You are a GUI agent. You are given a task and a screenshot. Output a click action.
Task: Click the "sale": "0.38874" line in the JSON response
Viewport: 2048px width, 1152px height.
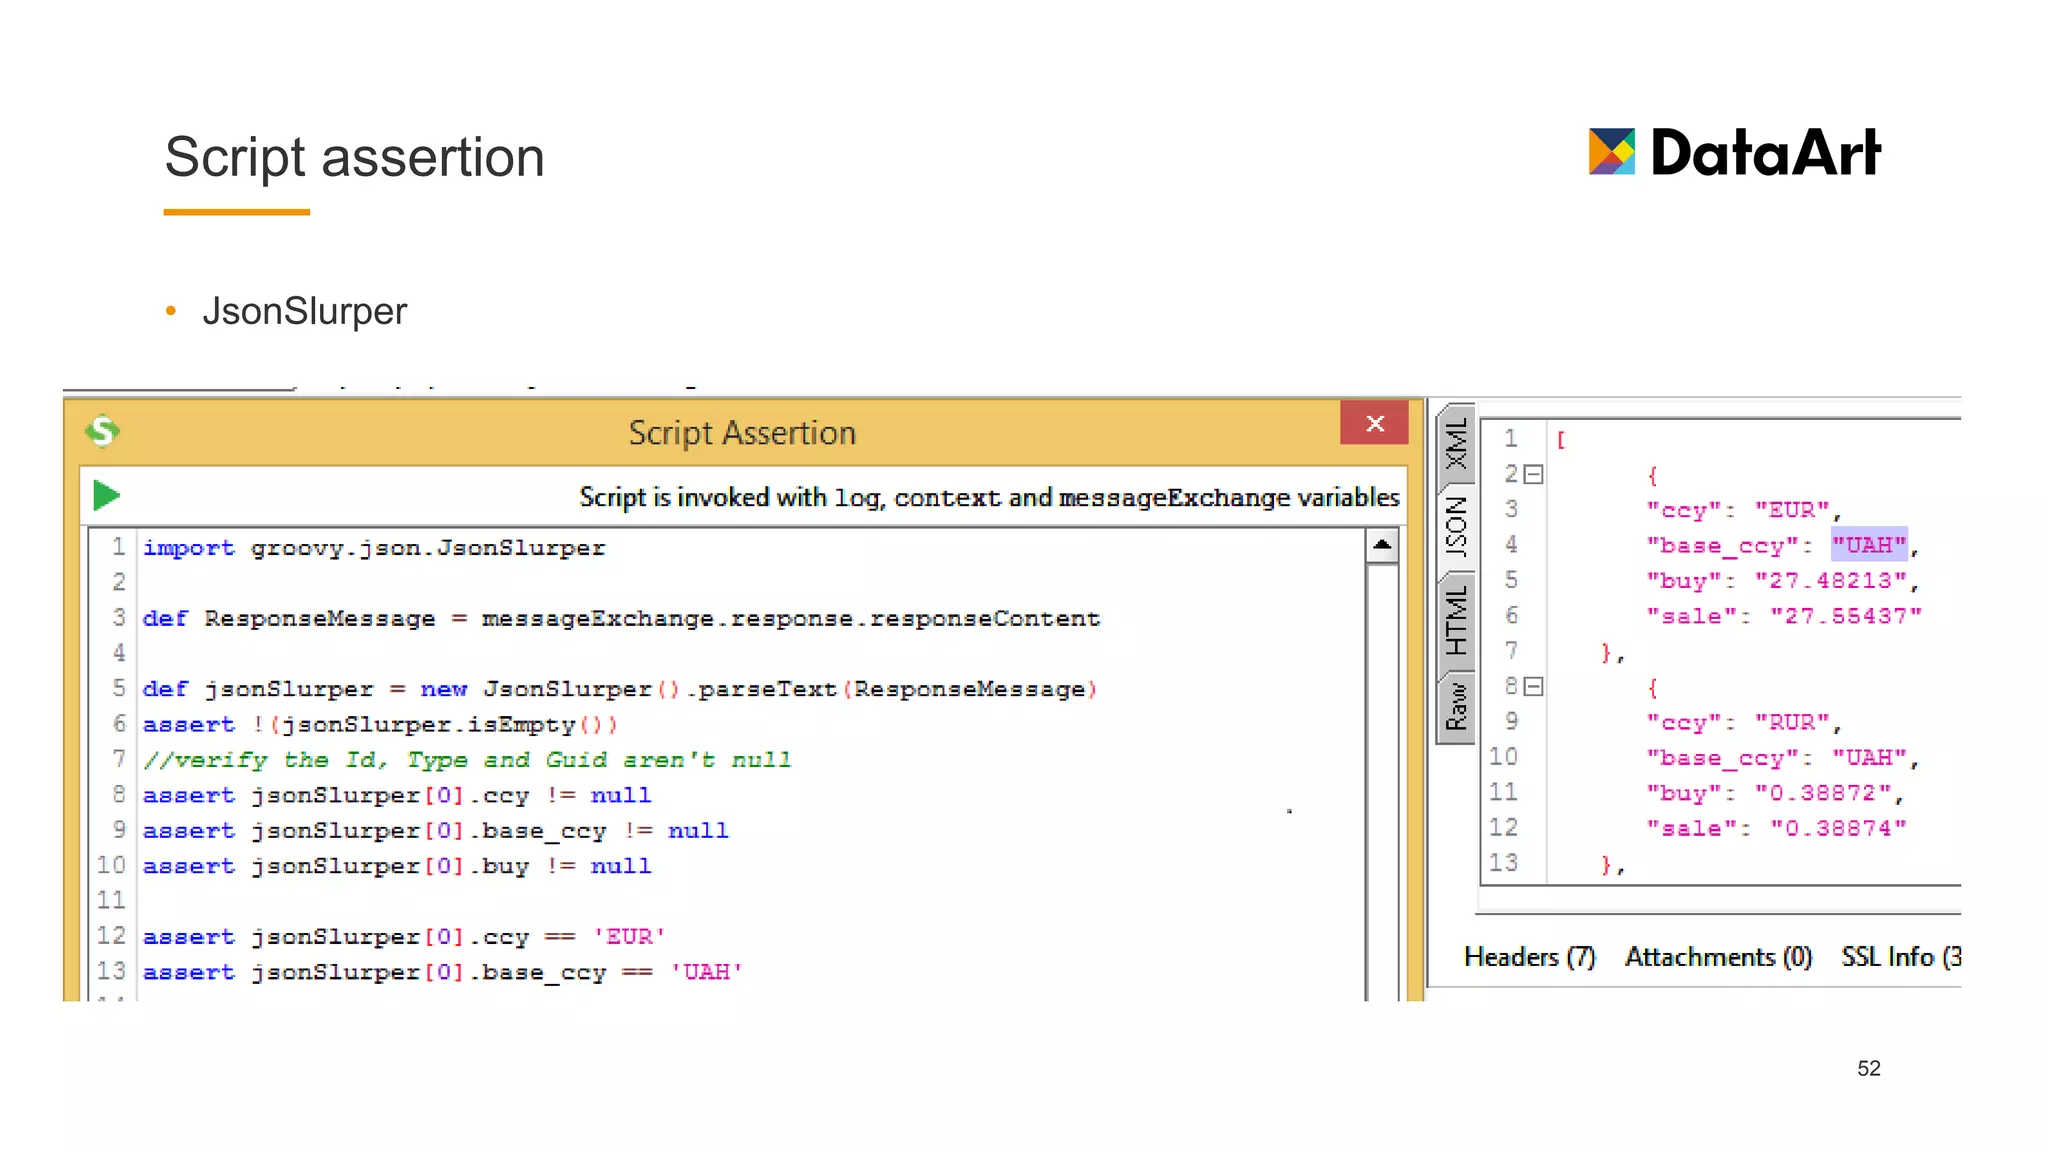[x=1776, y=828]
